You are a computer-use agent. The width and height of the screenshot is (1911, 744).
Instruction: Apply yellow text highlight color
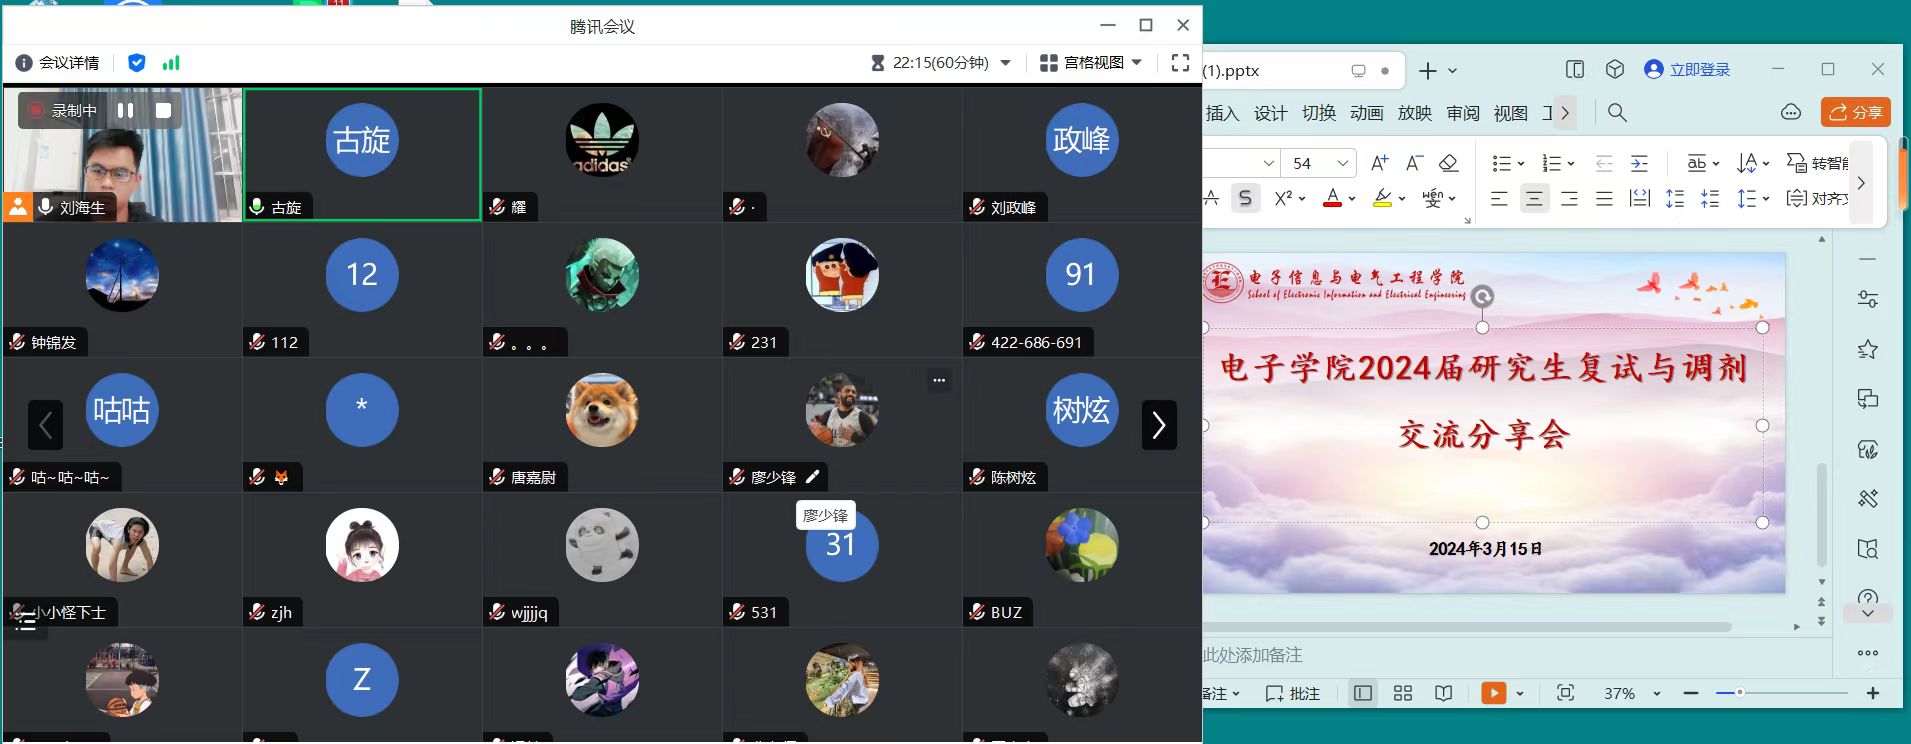pos(1382,198)
